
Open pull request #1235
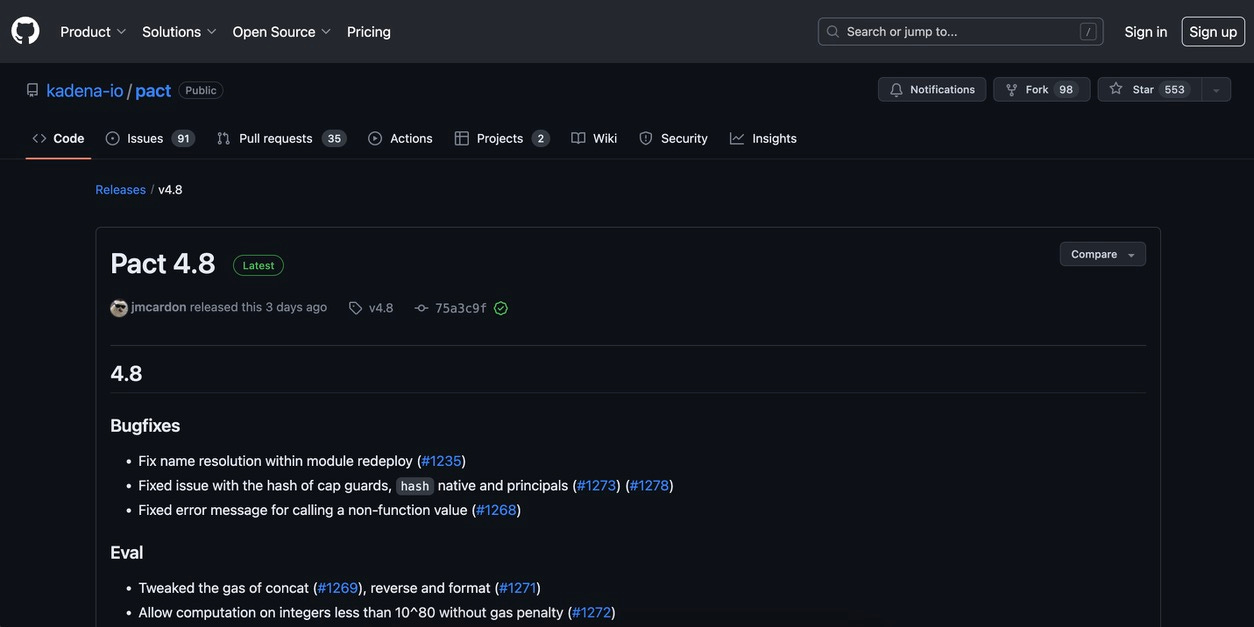tap(442, 461)
